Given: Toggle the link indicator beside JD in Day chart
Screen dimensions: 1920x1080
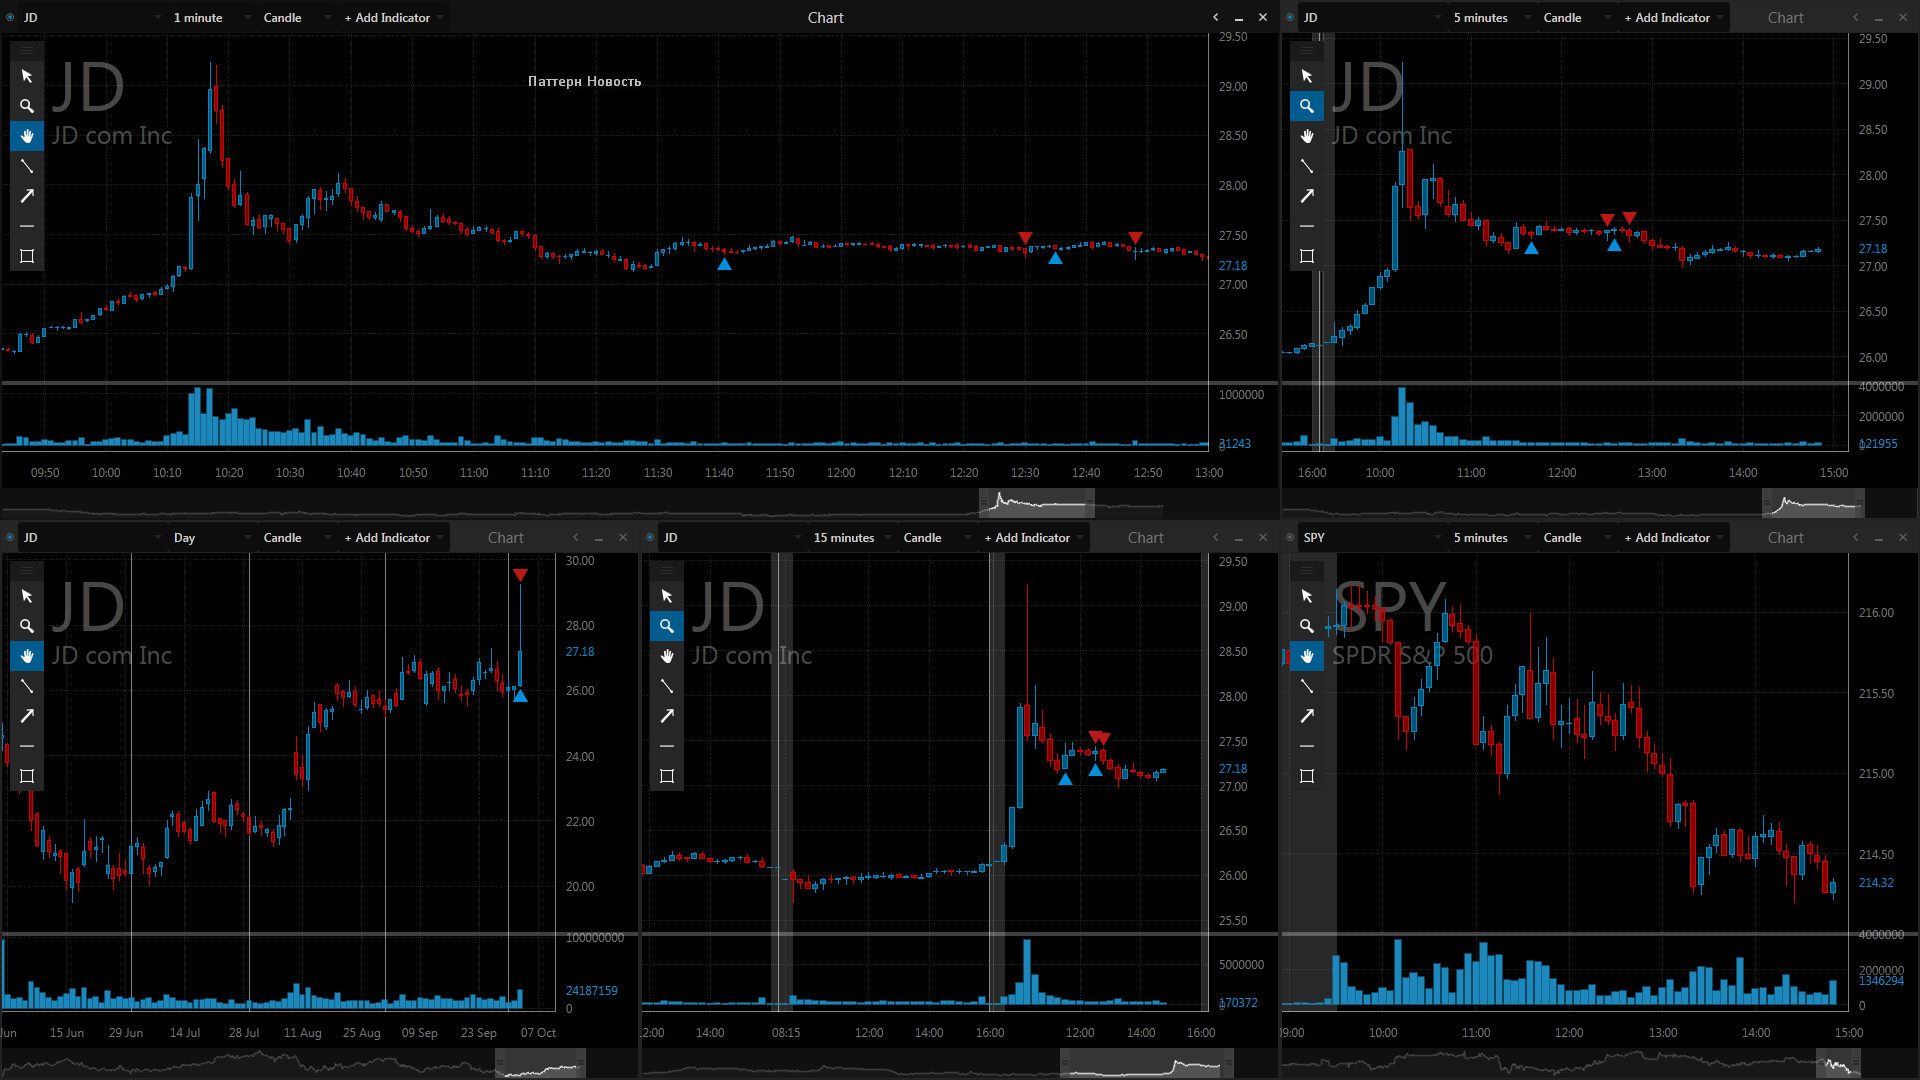Looking at the screenshot, I should coord(10,538).
